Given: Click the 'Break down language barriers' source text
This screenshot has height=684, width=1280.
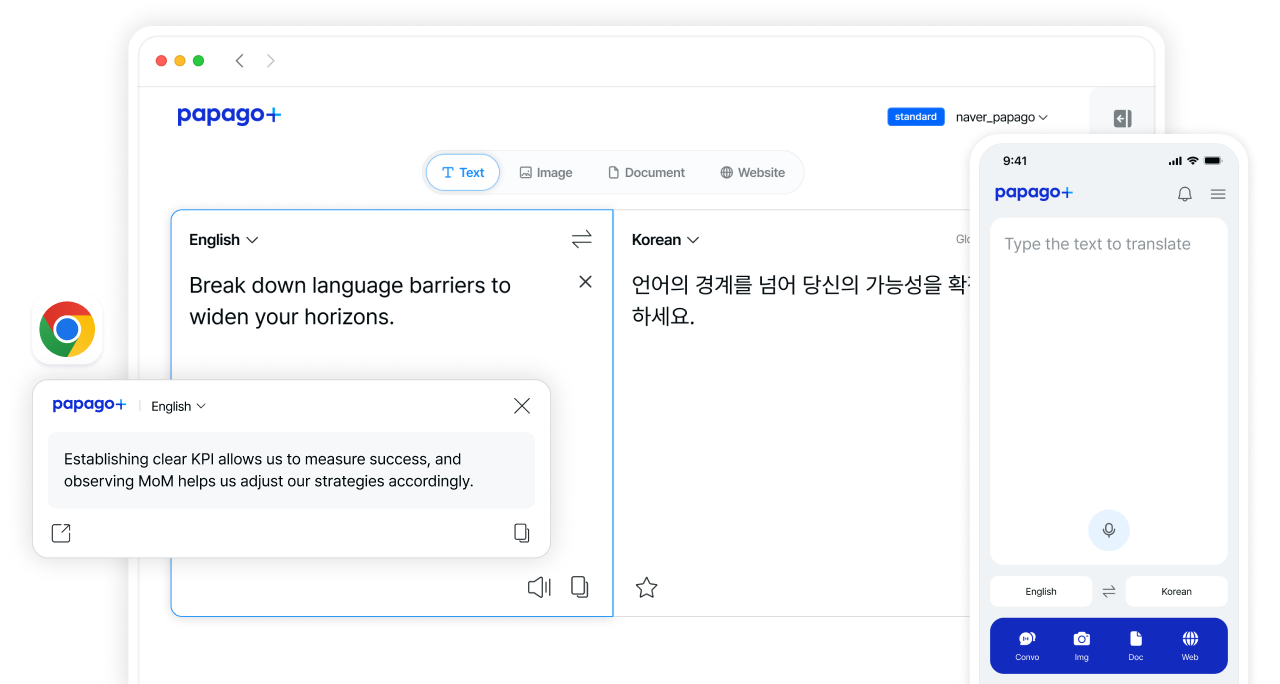Looking at the screenshot, I should [350, 301].
